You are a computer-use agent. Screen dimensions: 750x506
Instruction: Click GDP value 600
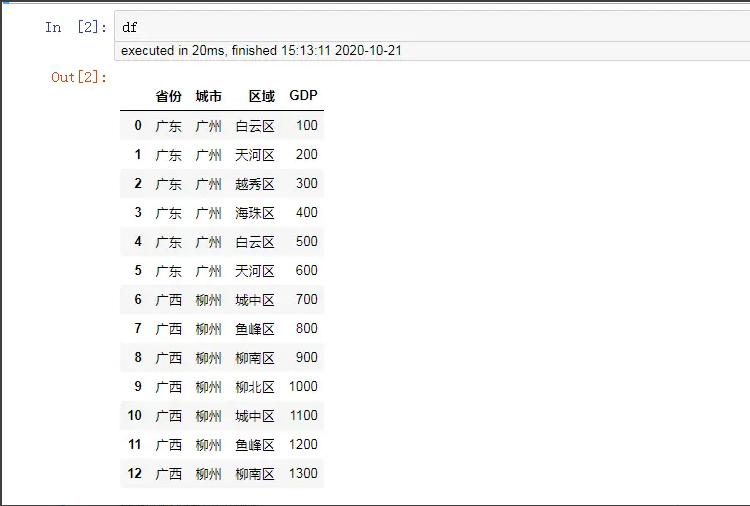[x=307, y=271]
